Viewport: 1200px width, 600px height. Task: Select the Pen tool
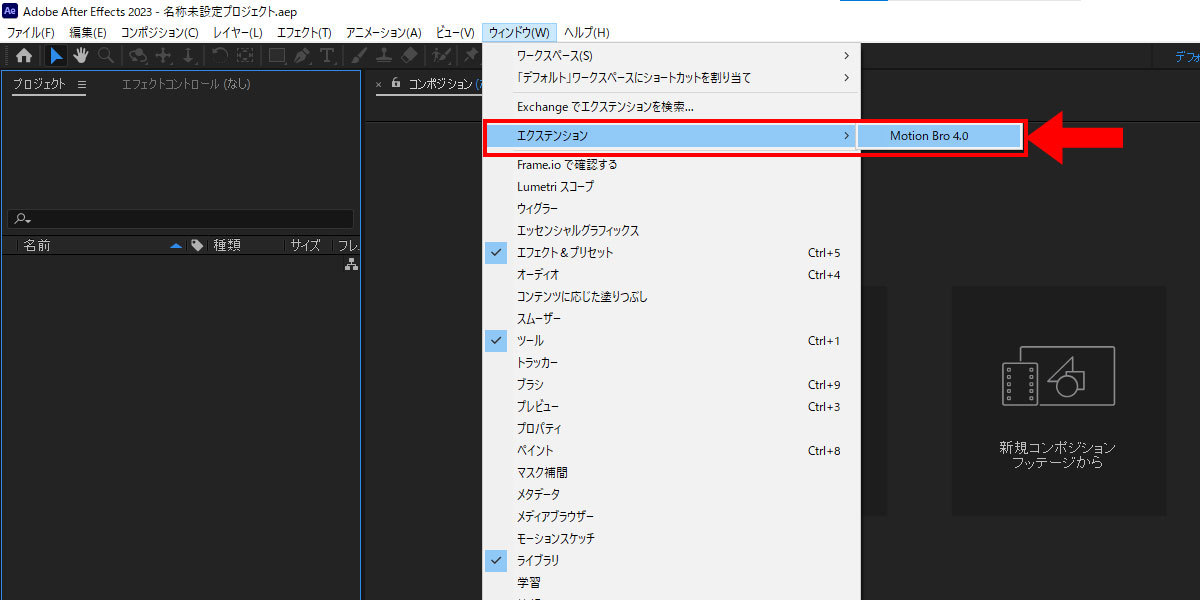click(x=301, y=56)
